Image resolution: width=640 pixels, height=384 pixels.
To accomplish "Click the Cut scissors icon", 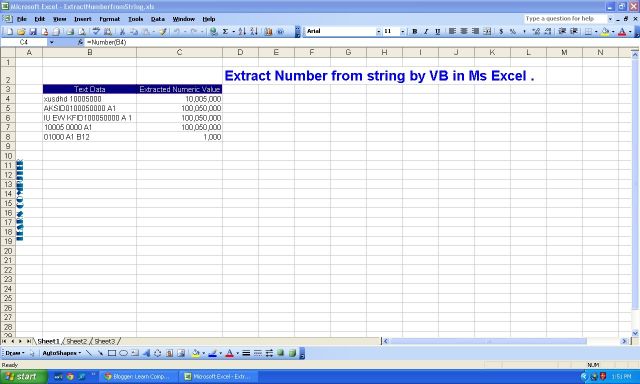I will [122, 31].
